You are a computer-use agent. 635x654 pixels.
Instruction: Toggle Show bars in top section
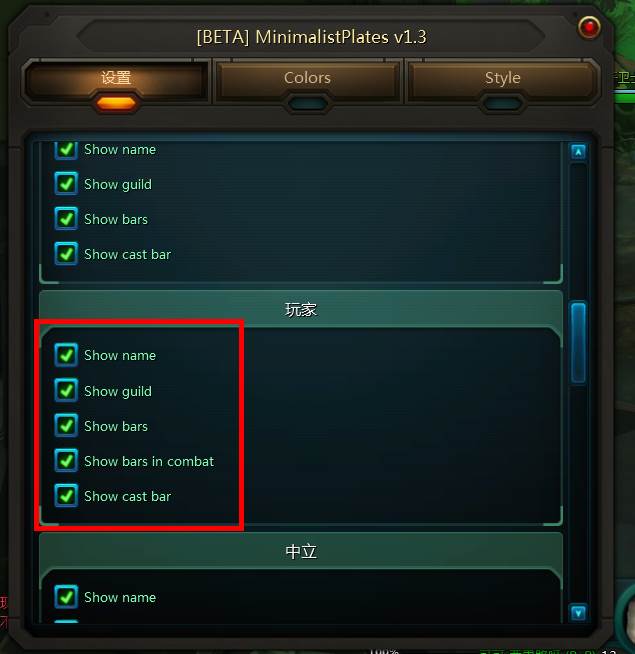(x=66, y=219)
